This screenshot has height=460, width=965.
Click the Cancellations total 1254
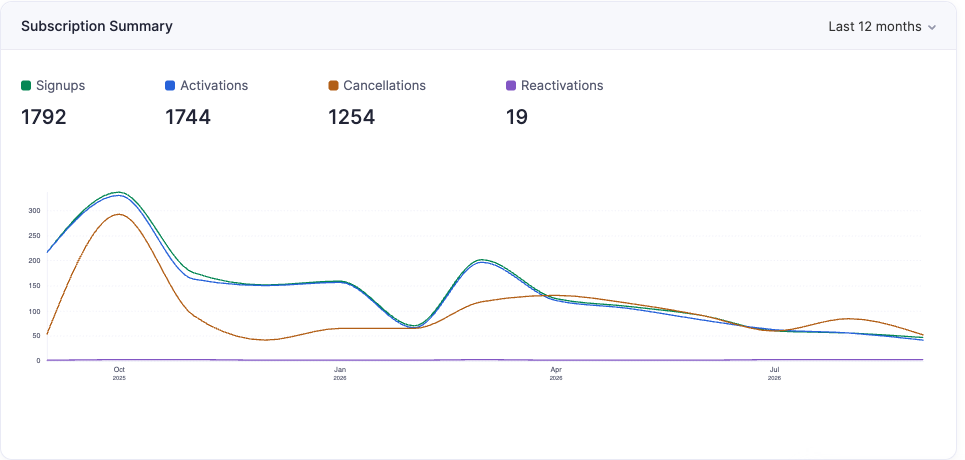point(351,117)
